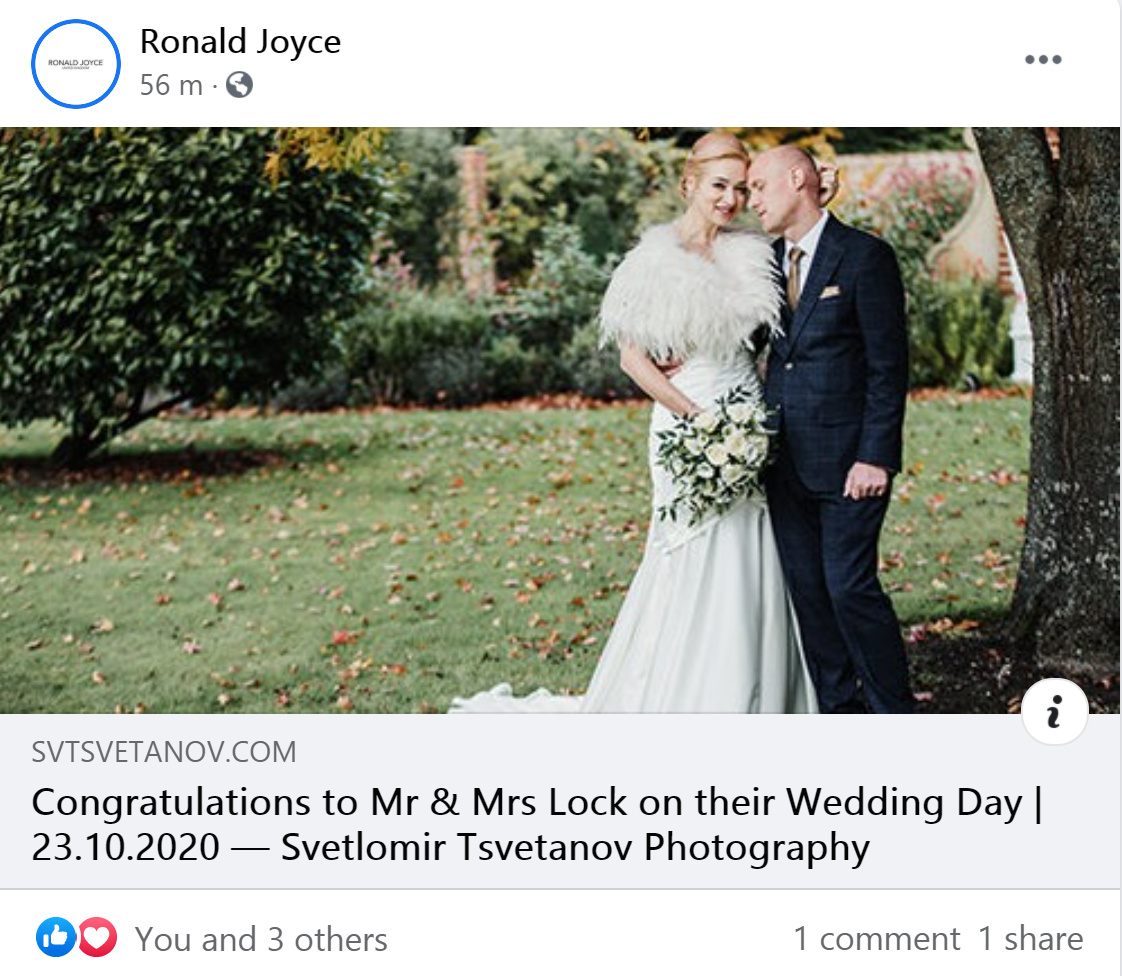Screen dimensions: 1122x976
Task: Open the 'Congratulations to Mr & Mrs Lock' headline
Action: tap(537, 824)
